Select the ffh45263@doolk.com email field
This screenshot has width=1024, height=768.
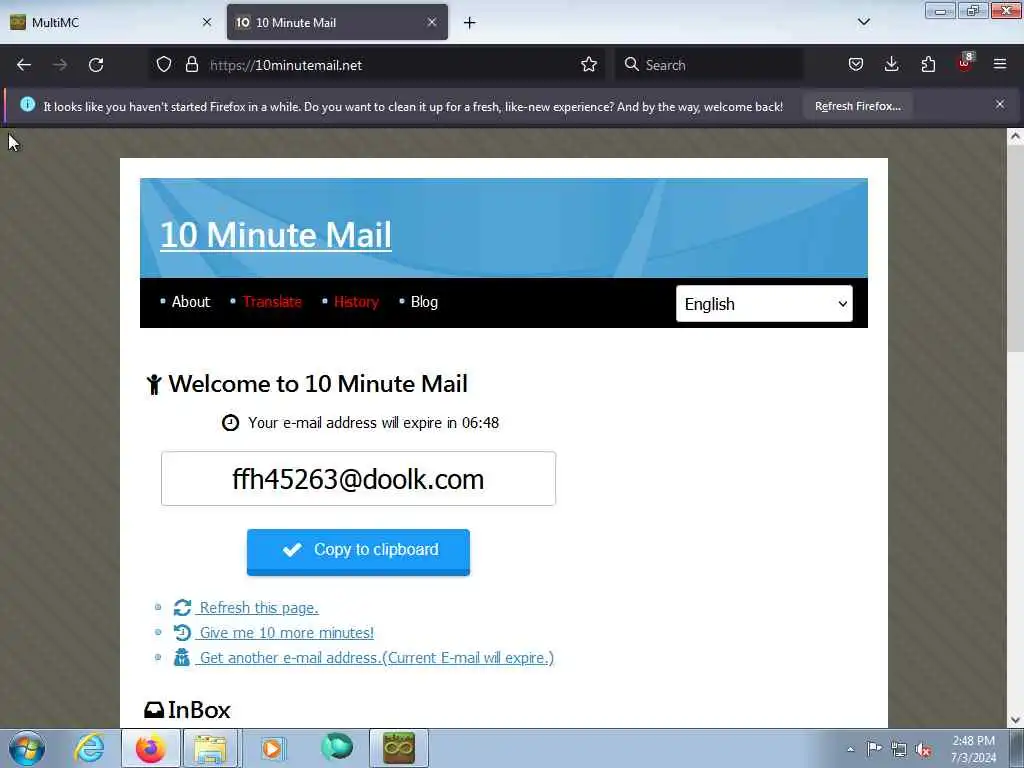click(x=359, y=479)
